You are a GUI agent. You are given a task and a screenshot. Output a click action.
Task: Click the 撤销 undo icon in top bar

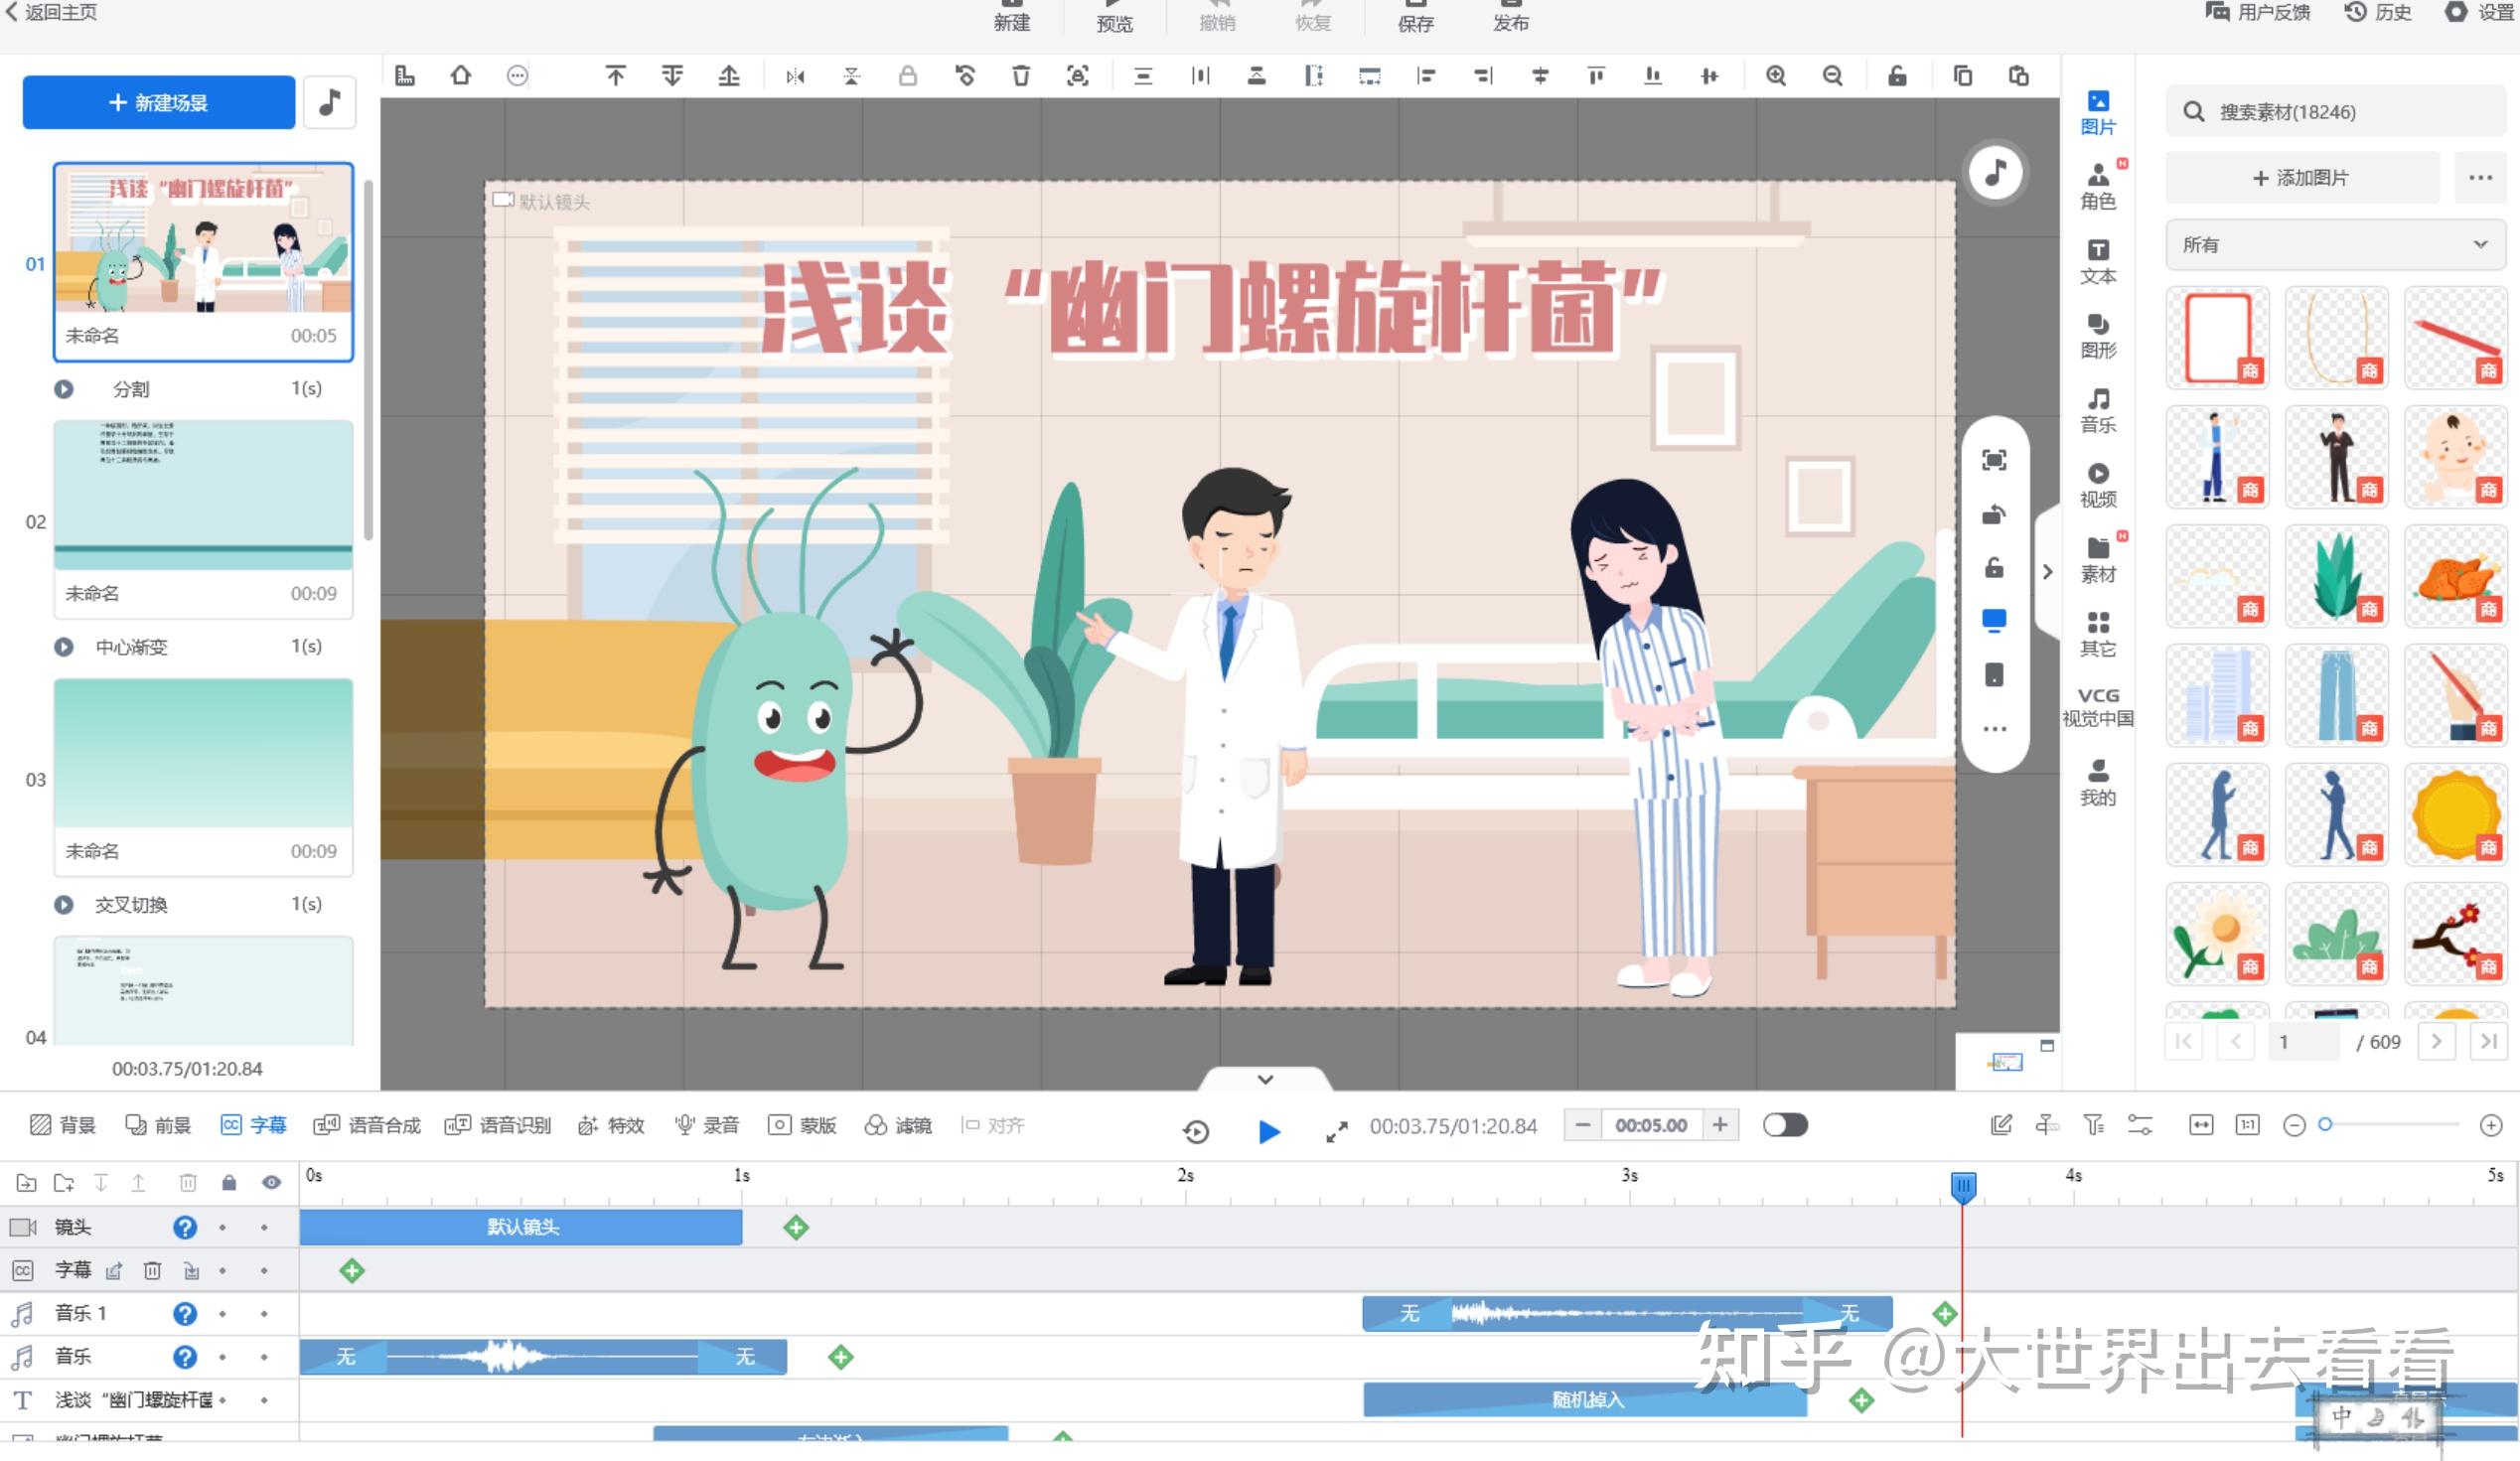point(1216,20)
